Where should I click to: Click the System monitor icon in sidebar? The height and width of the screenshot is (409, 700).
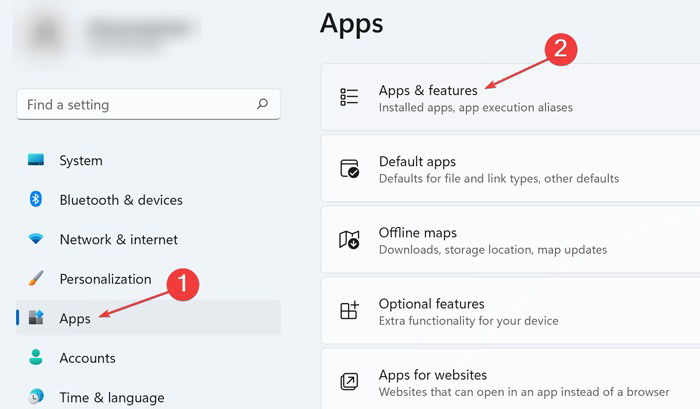(36, 160)
